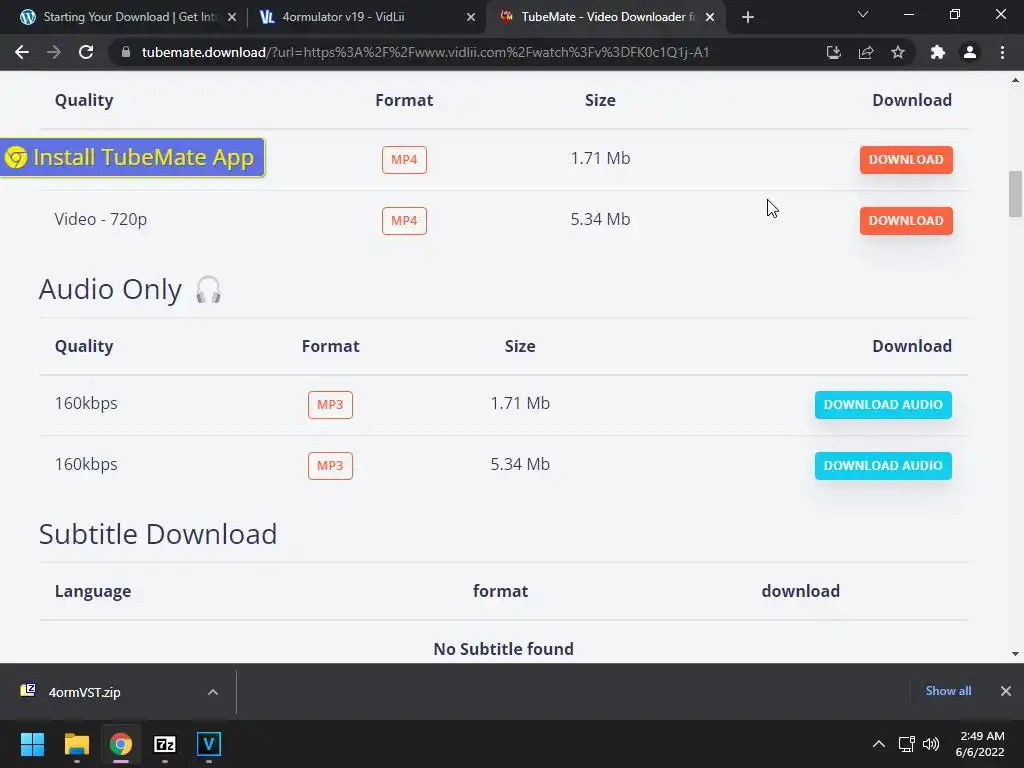
Task: Close the 4ormulator VidLii tab
Action: point(471,17)
